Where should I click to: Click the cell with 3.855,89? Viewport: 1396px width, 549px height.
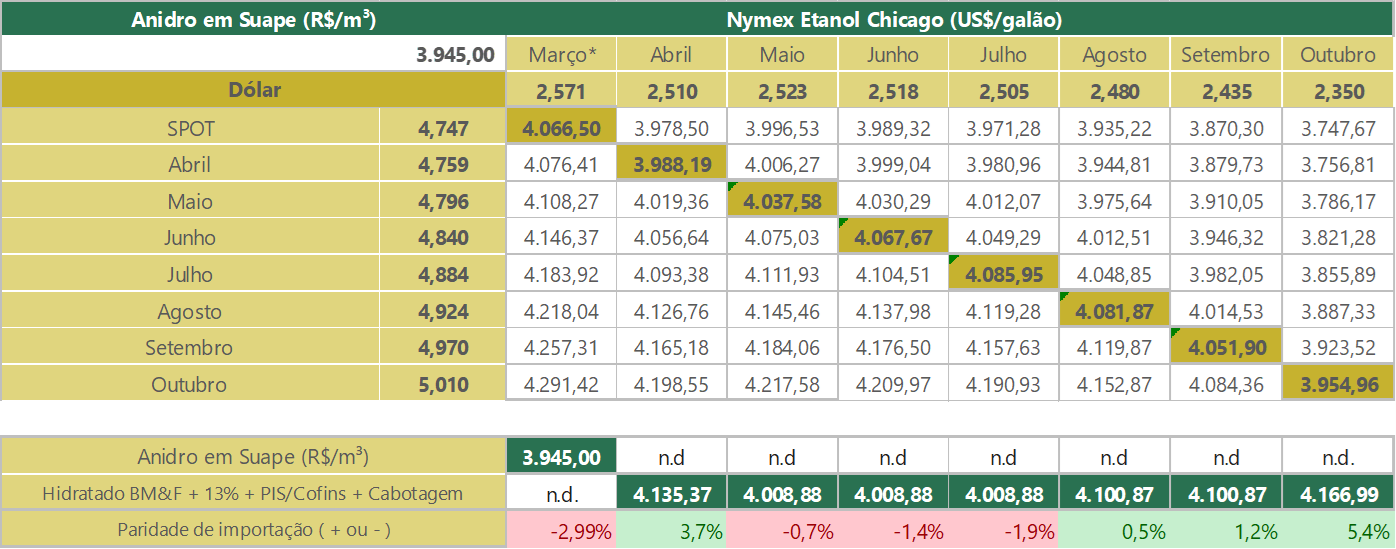coord(1338,275)
